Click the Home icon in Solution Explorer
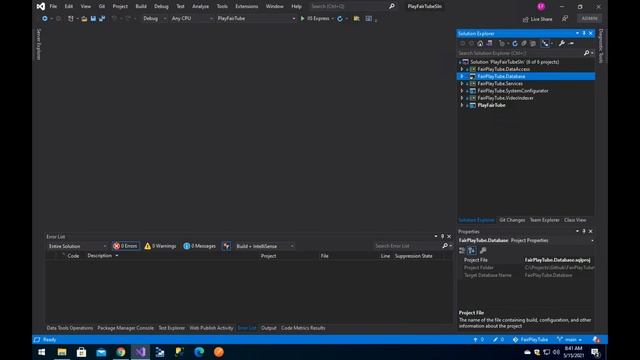The width and height of the screenshot is (640, 360). pos(480,43)
